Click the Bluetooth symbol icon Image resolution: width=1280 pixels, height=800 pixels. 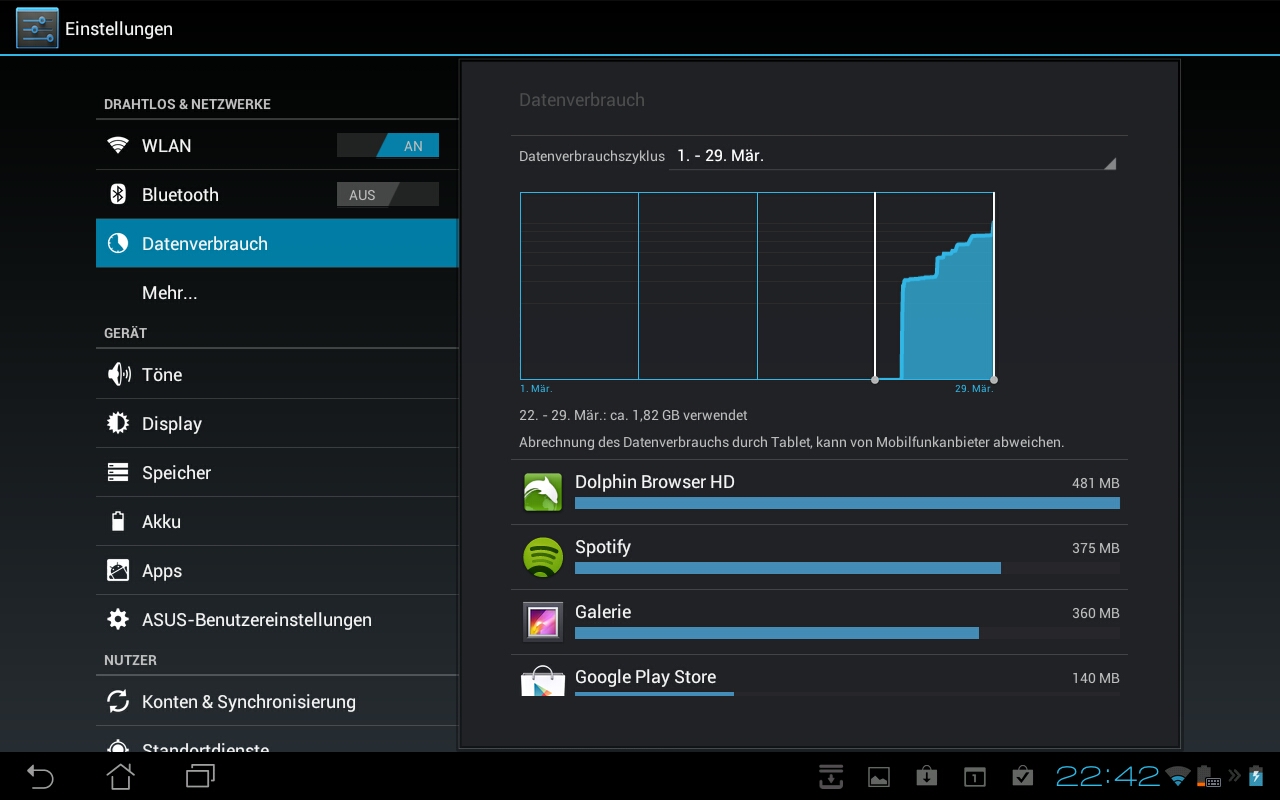(x=118, y=194)
